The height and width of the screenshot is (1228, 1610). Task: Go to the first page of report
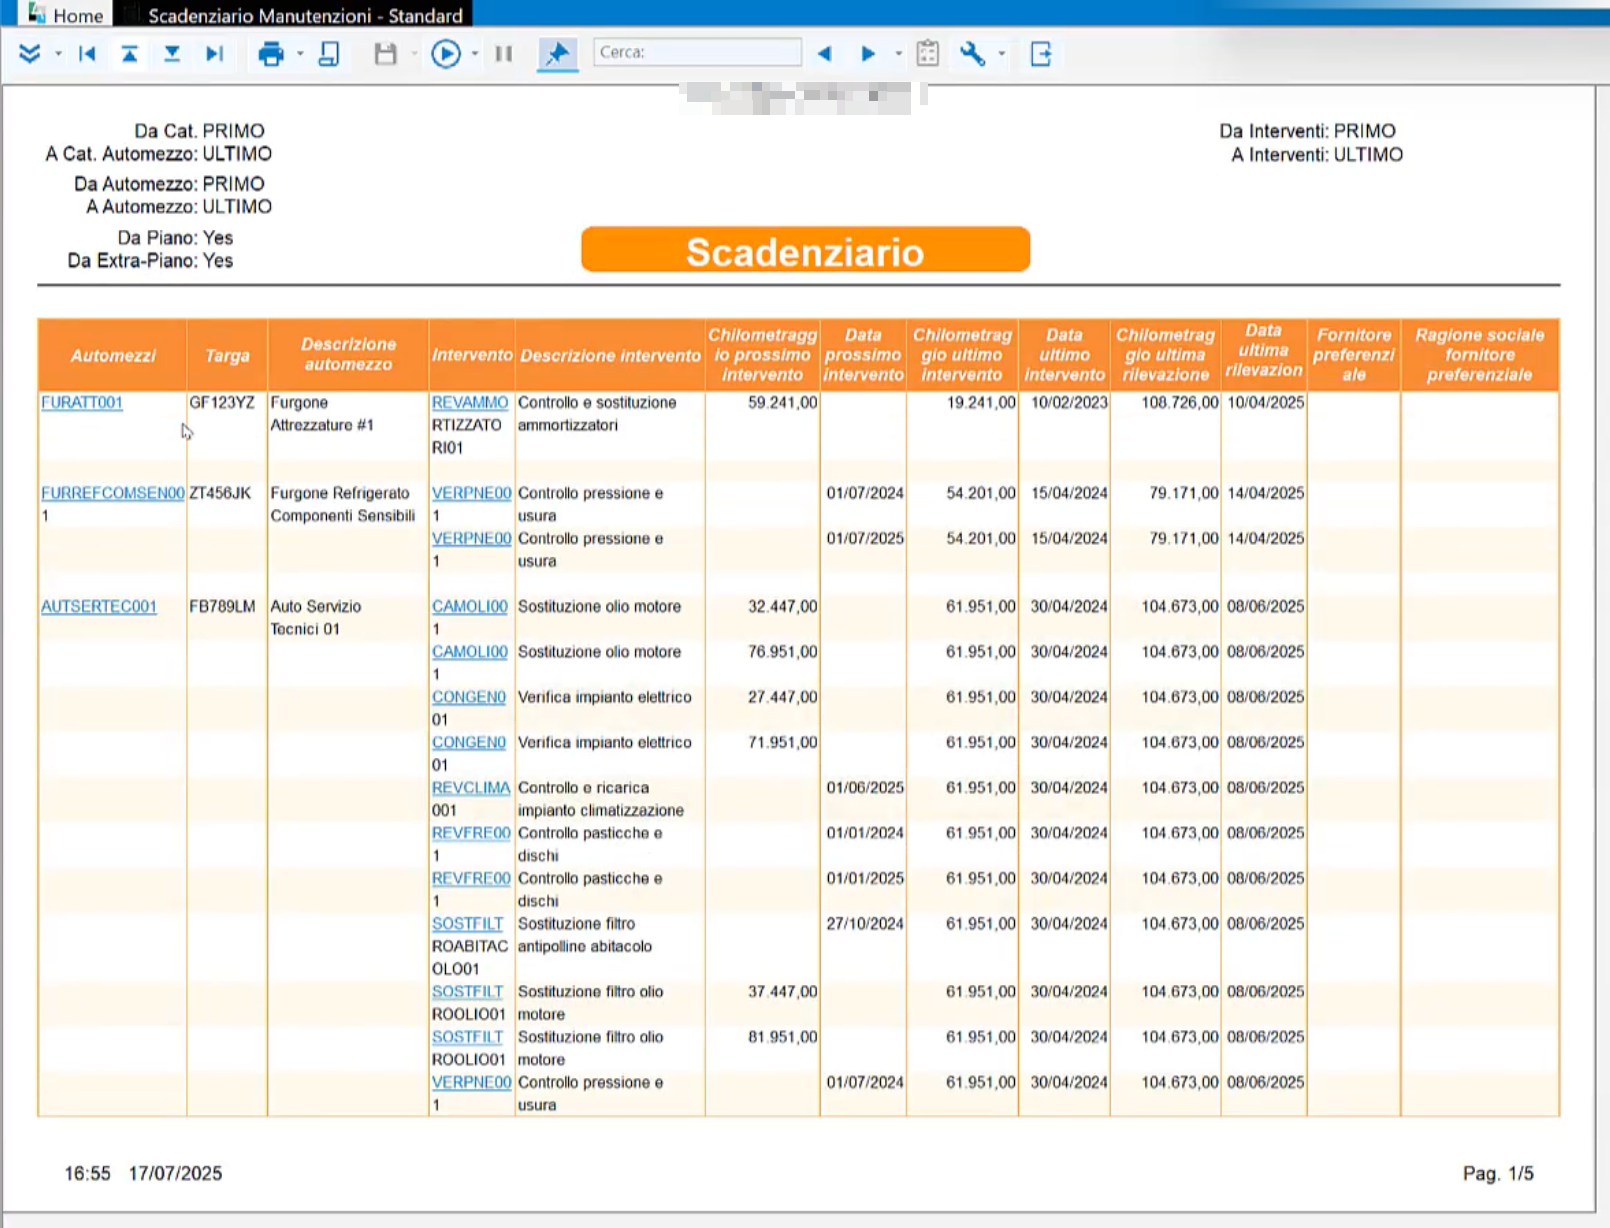pos(87,54)
